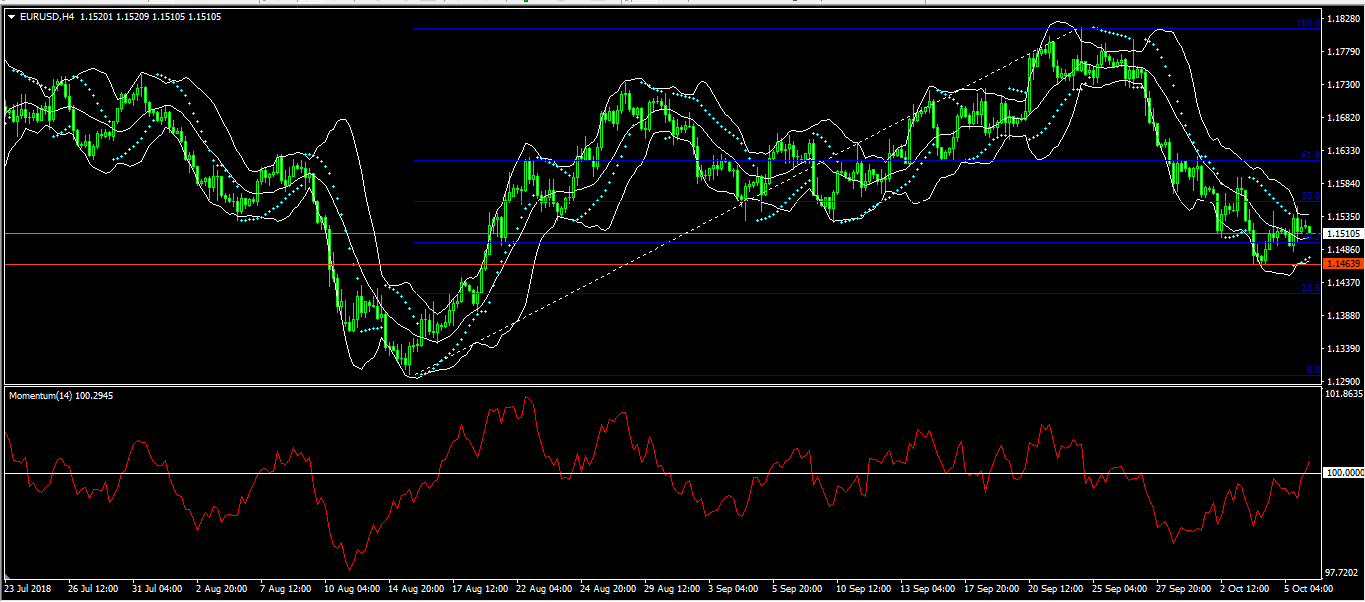This screenshot has width=1365, height=602.
Task: Click Momentum scale value 97.7202
Action: (1341, 573)
